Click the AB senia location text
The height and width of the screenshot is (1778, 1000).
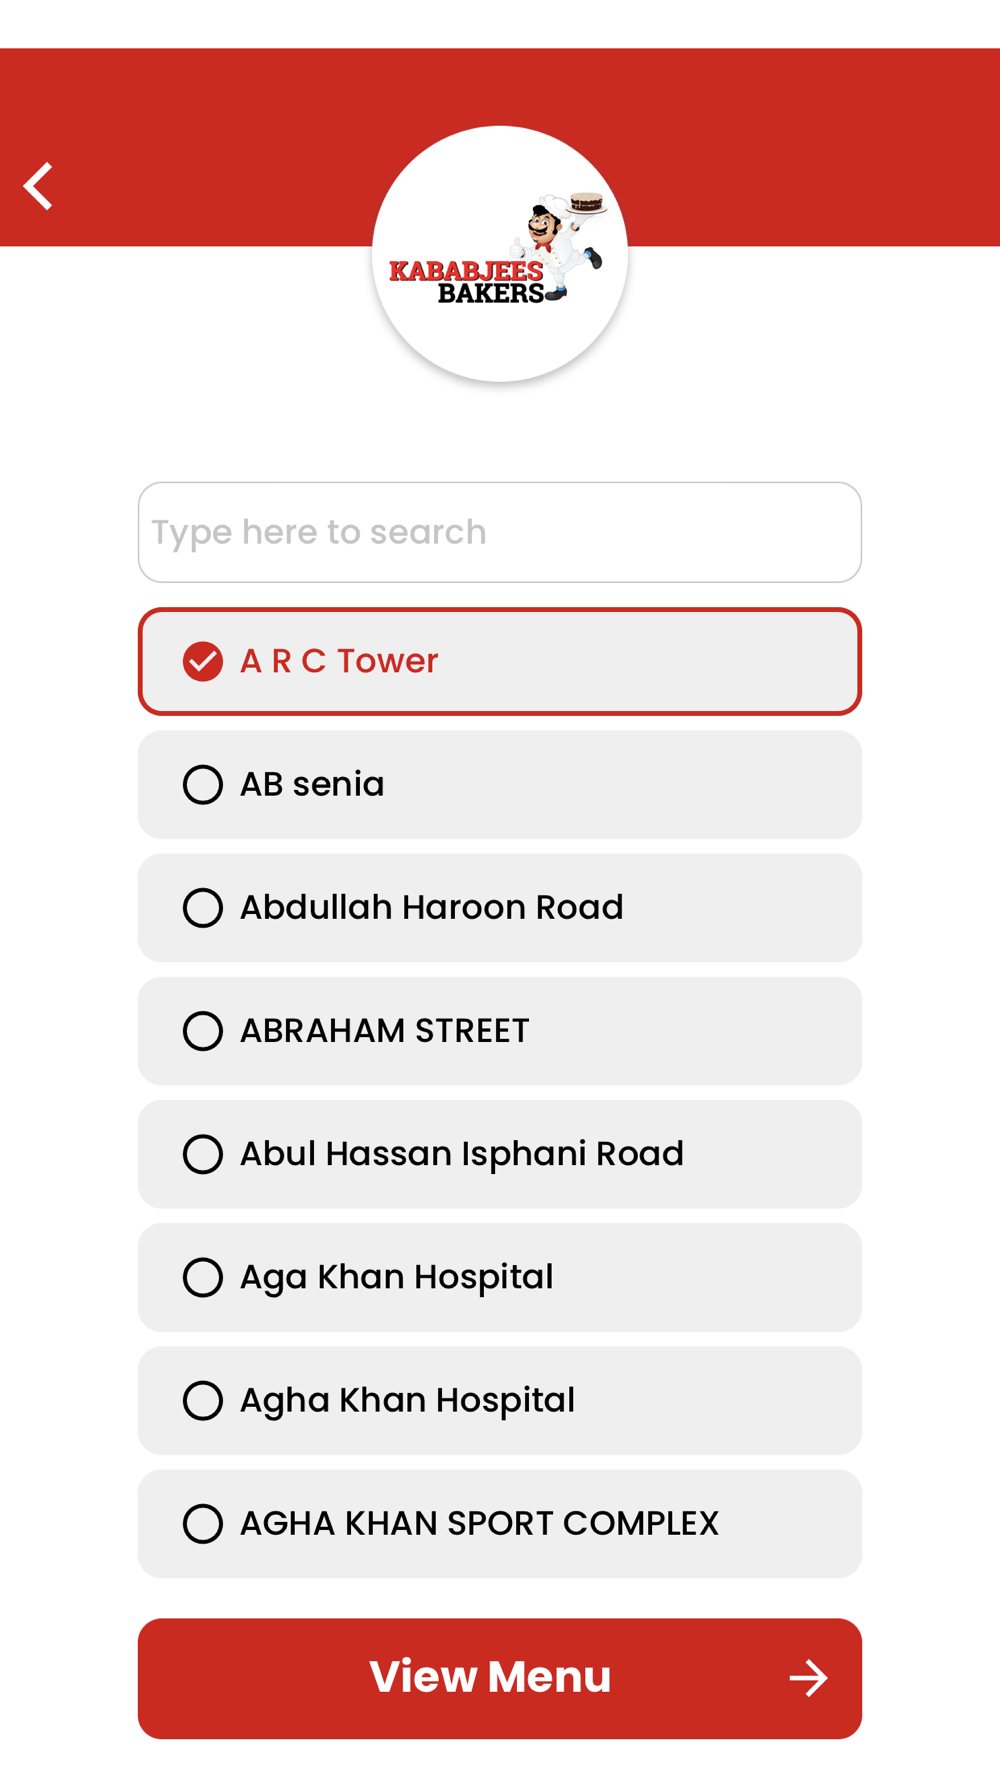click(x=312, y=785)
